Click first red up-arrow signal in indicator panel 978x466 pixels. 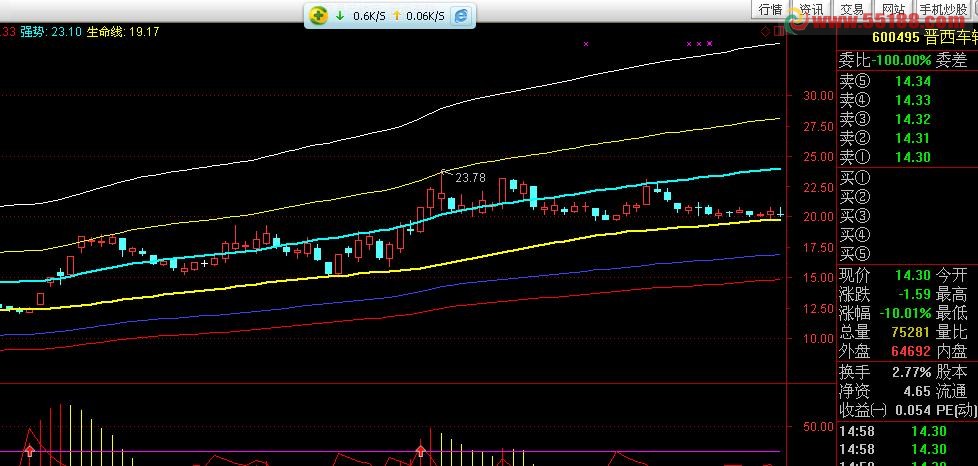point(29,450)
